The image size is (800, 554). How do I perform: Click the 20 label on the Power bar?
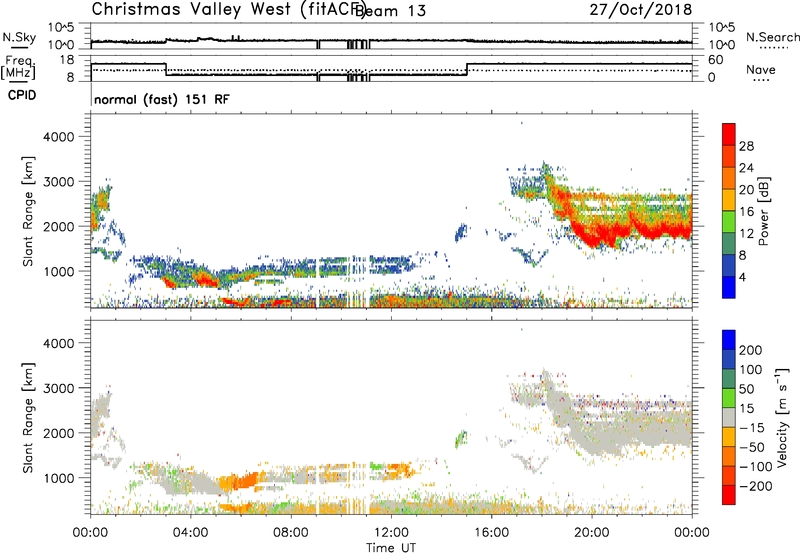[x=746, y=190]
